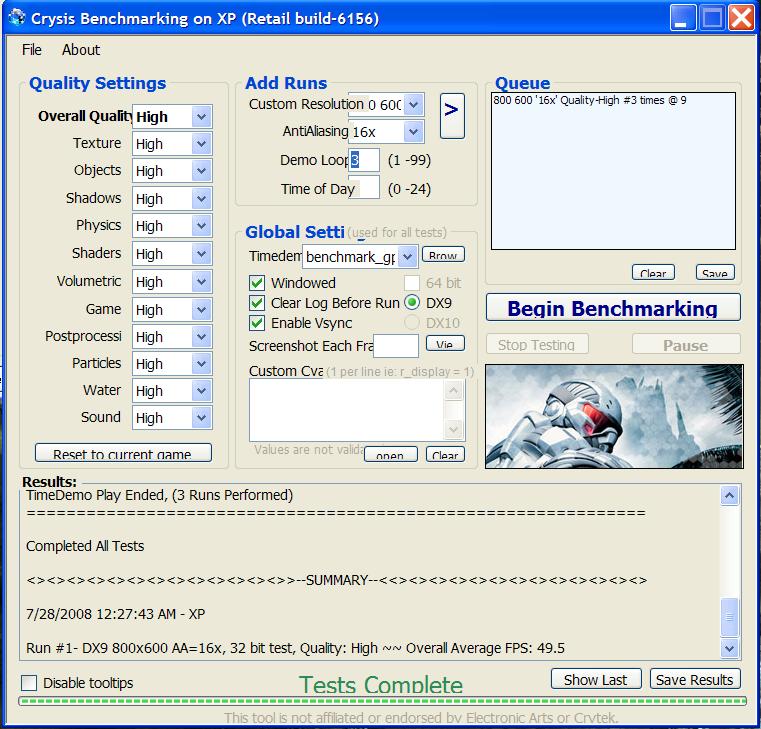Expand the Game quality dropdown
The width and height of the screenshot is (761, 729).
tap(201, 310)
